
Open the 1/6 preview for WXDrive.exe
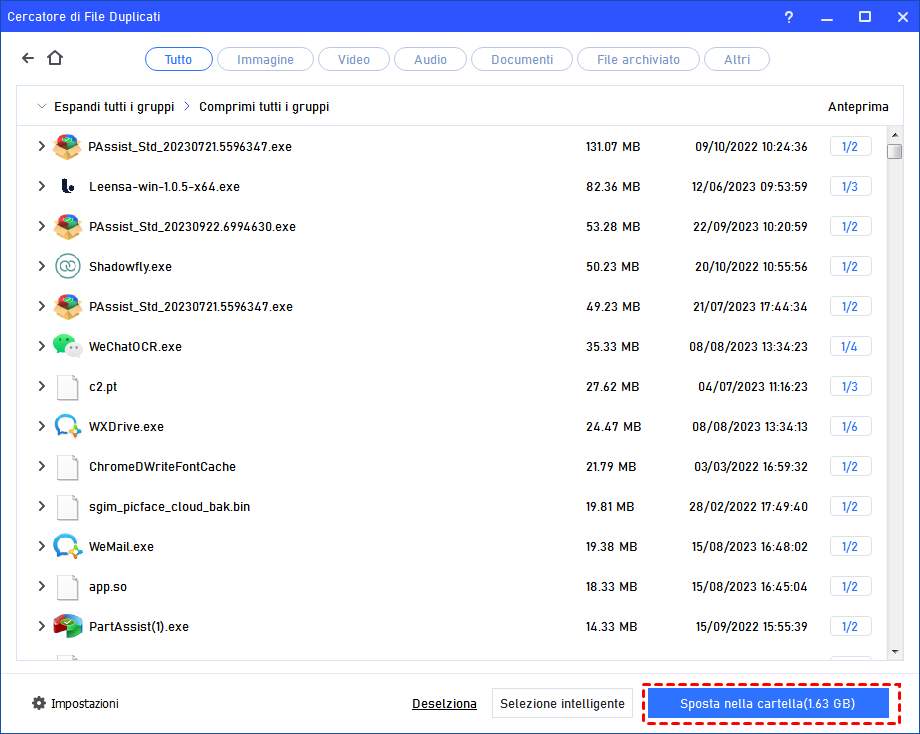(850, 427)
